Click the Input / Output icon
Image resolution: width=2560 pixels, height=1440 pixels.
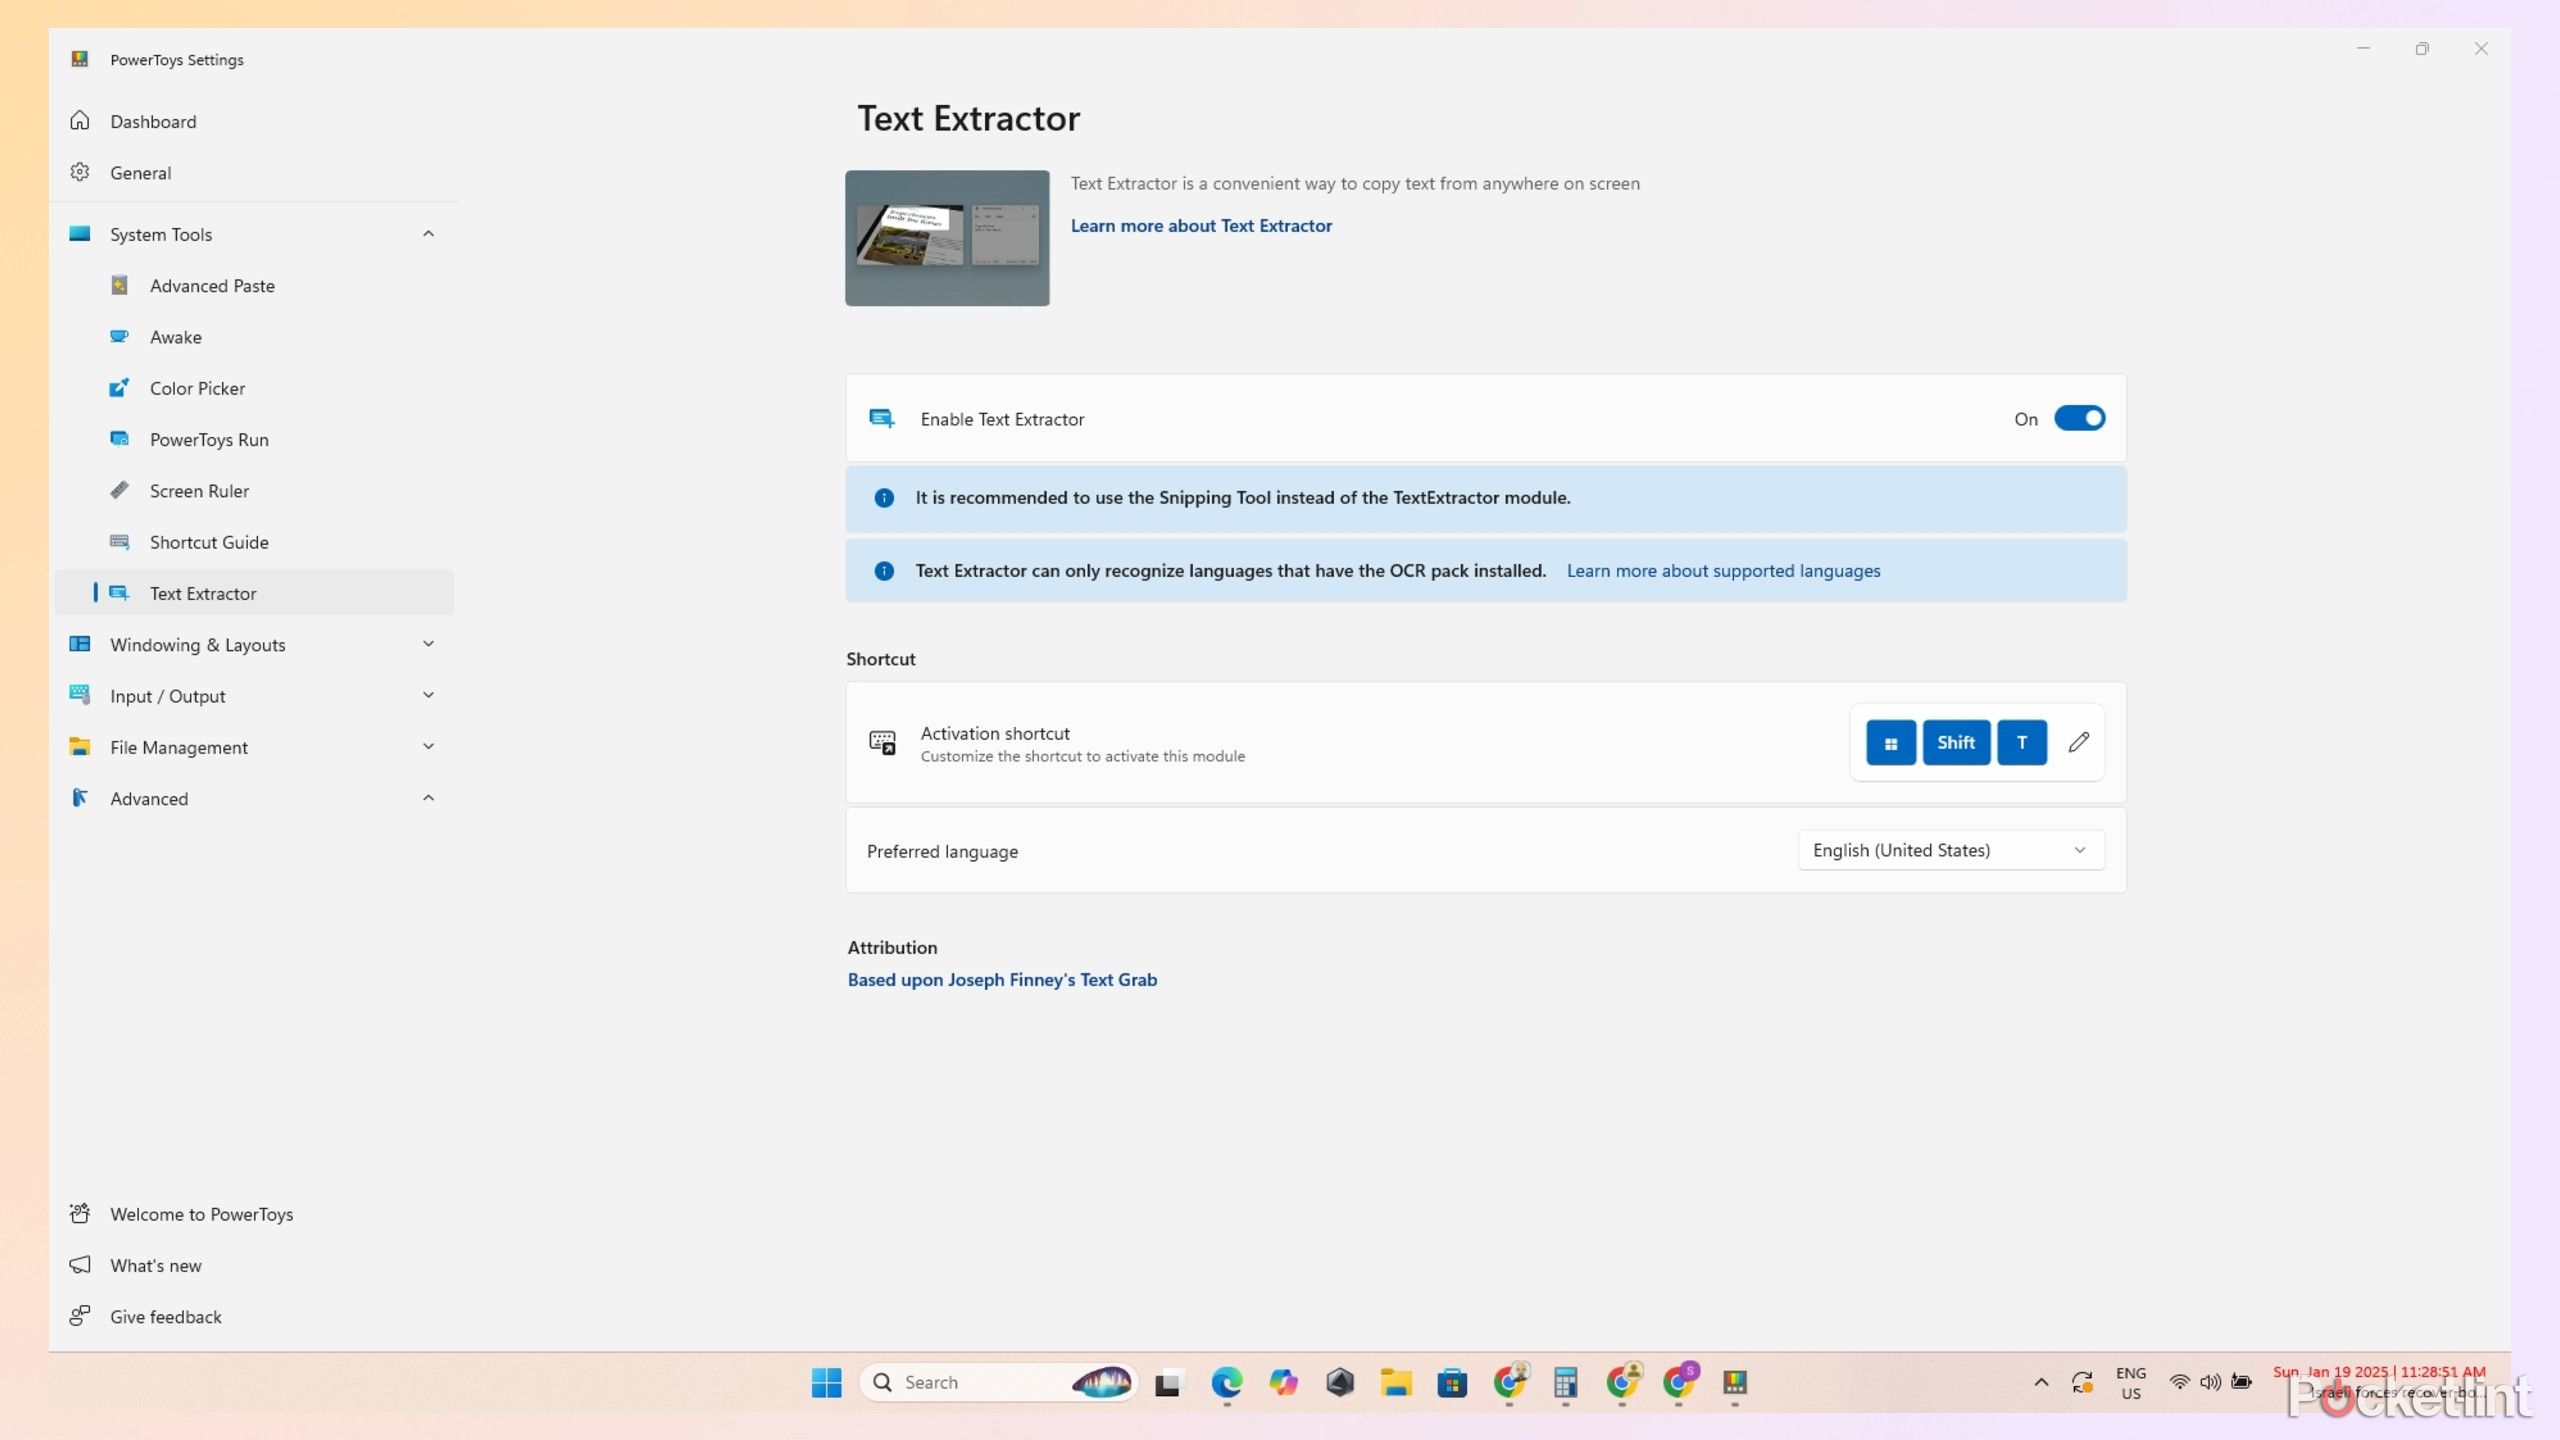(x=80, y=695)
